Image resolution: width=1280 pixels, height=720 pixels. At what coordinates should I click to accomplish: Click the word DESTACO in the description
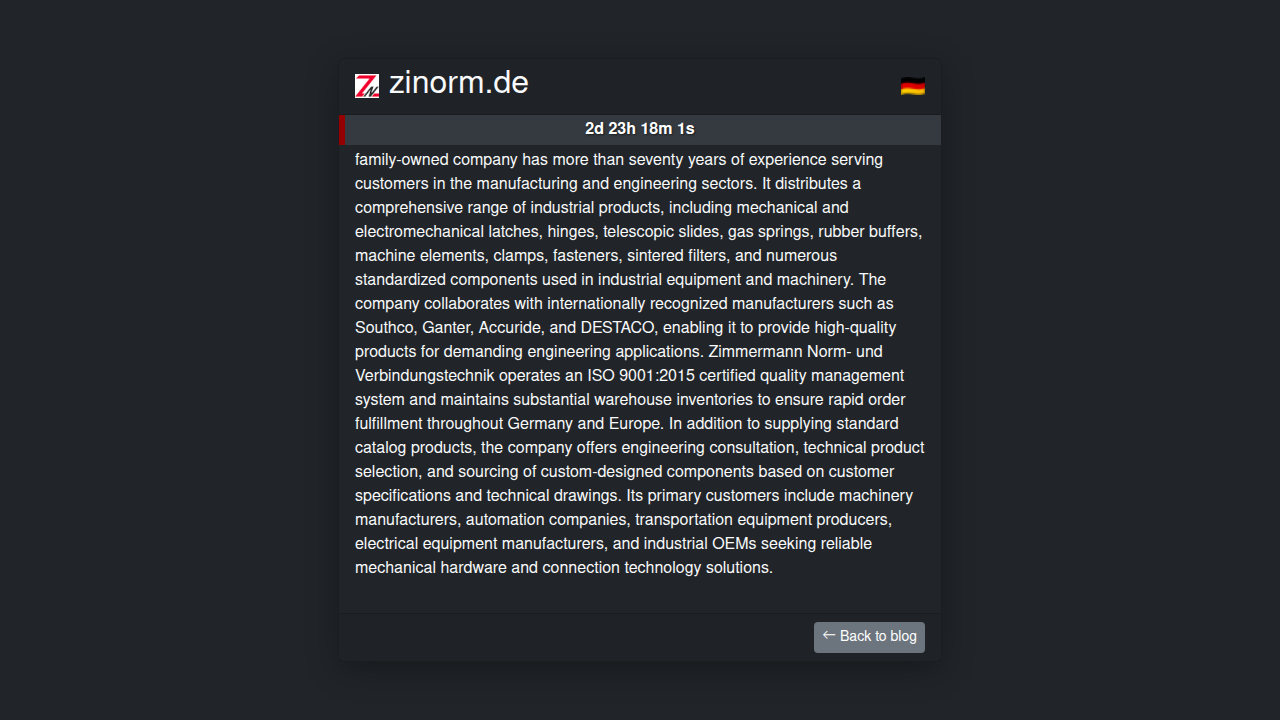point(617,328)
